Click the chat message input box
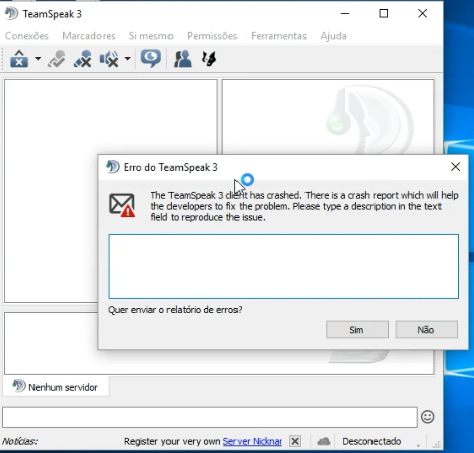The height and width of the screenshot is (453, 474). tap(210, 417)
